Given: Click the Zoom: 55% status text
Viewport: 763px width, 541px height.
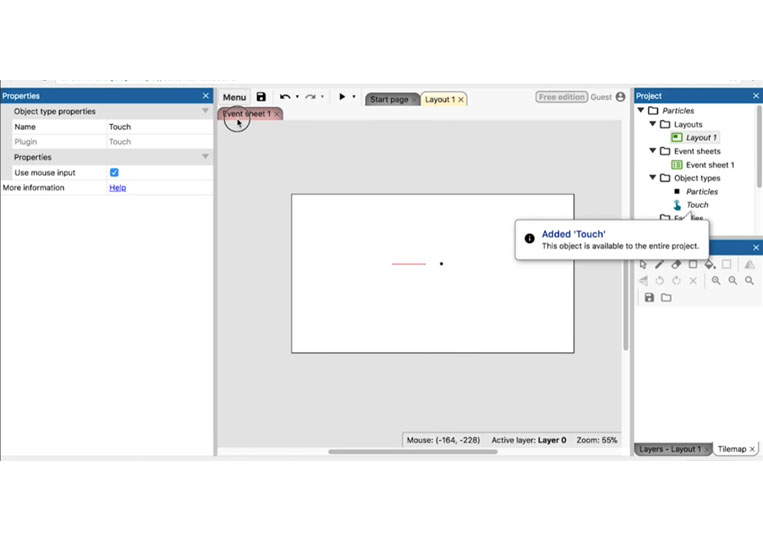Looking at the screenshot, I should [x=597, y=440].
